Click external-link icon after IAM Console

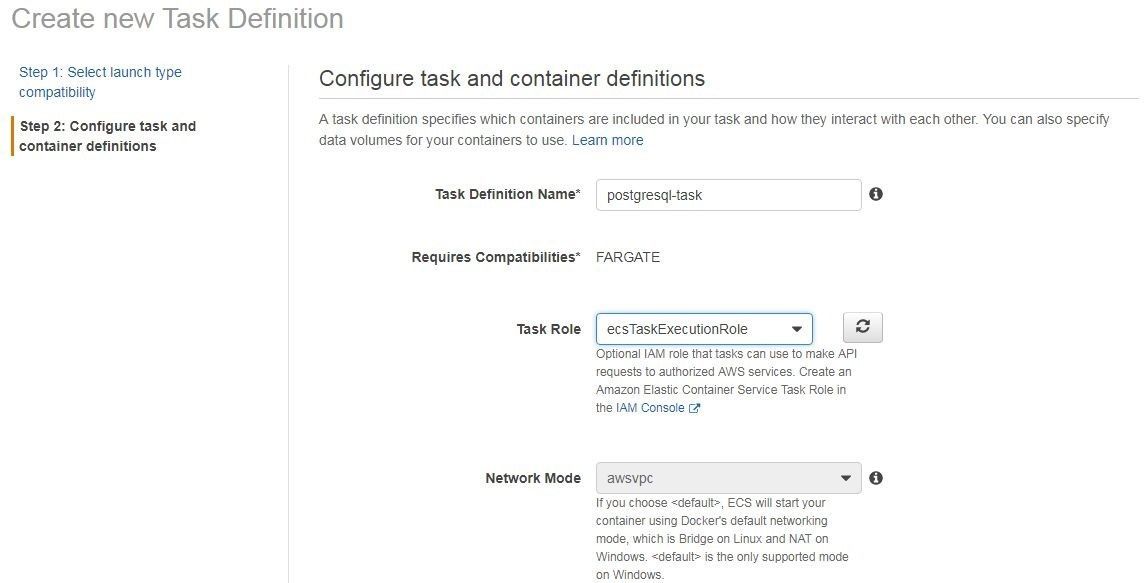[695, 409]
